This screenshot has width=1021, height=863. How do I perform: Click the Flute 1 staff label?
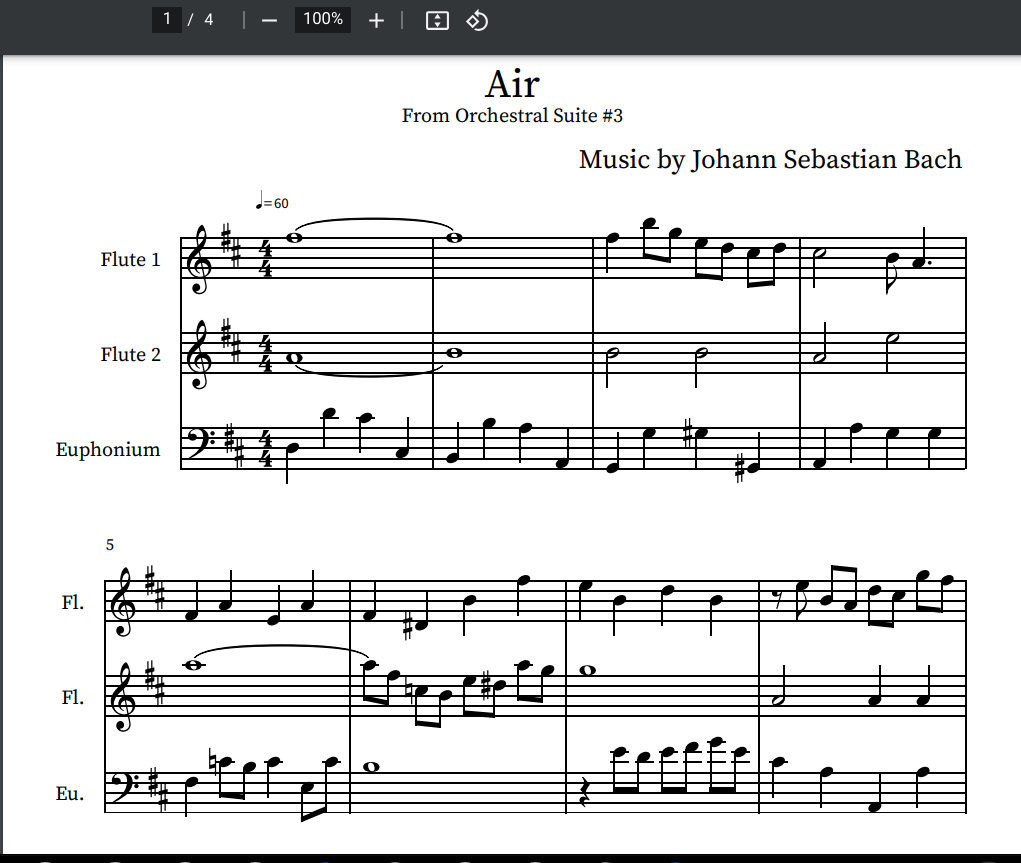(x=130, y=260)
